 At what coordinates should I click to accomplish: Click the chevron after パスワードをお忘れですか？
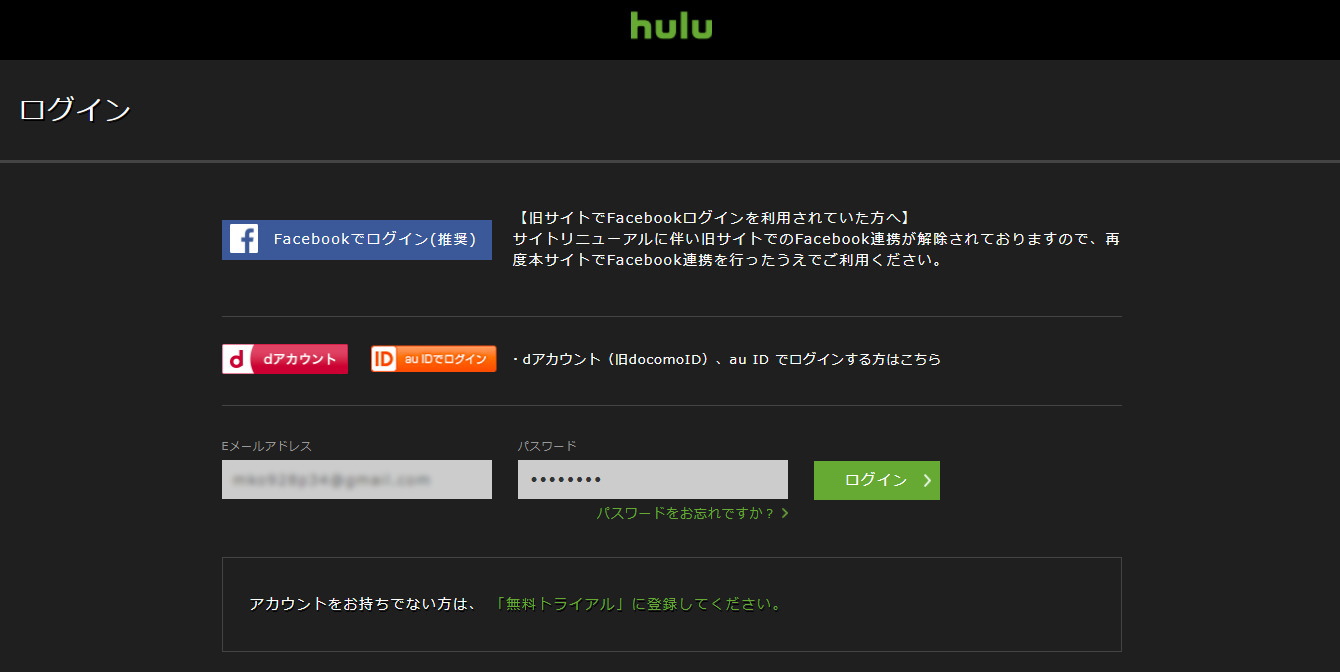click(x=785, y=513)
